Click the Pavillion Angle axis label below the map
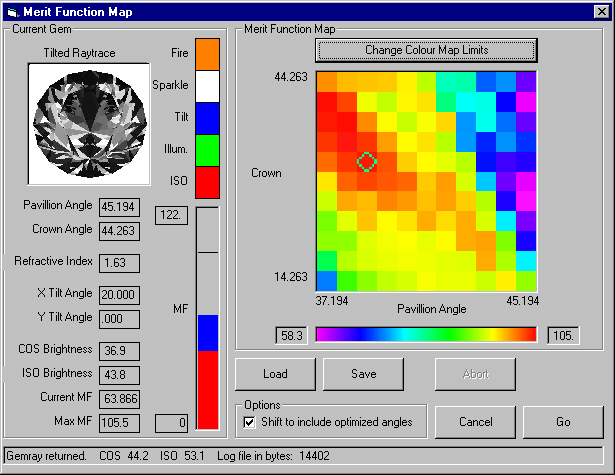 (x=431, y=309)
